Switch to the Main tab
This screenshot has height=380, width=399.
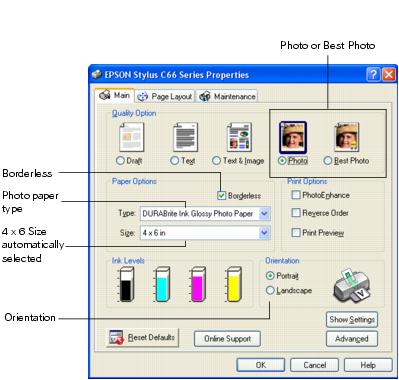click(115, 95)
